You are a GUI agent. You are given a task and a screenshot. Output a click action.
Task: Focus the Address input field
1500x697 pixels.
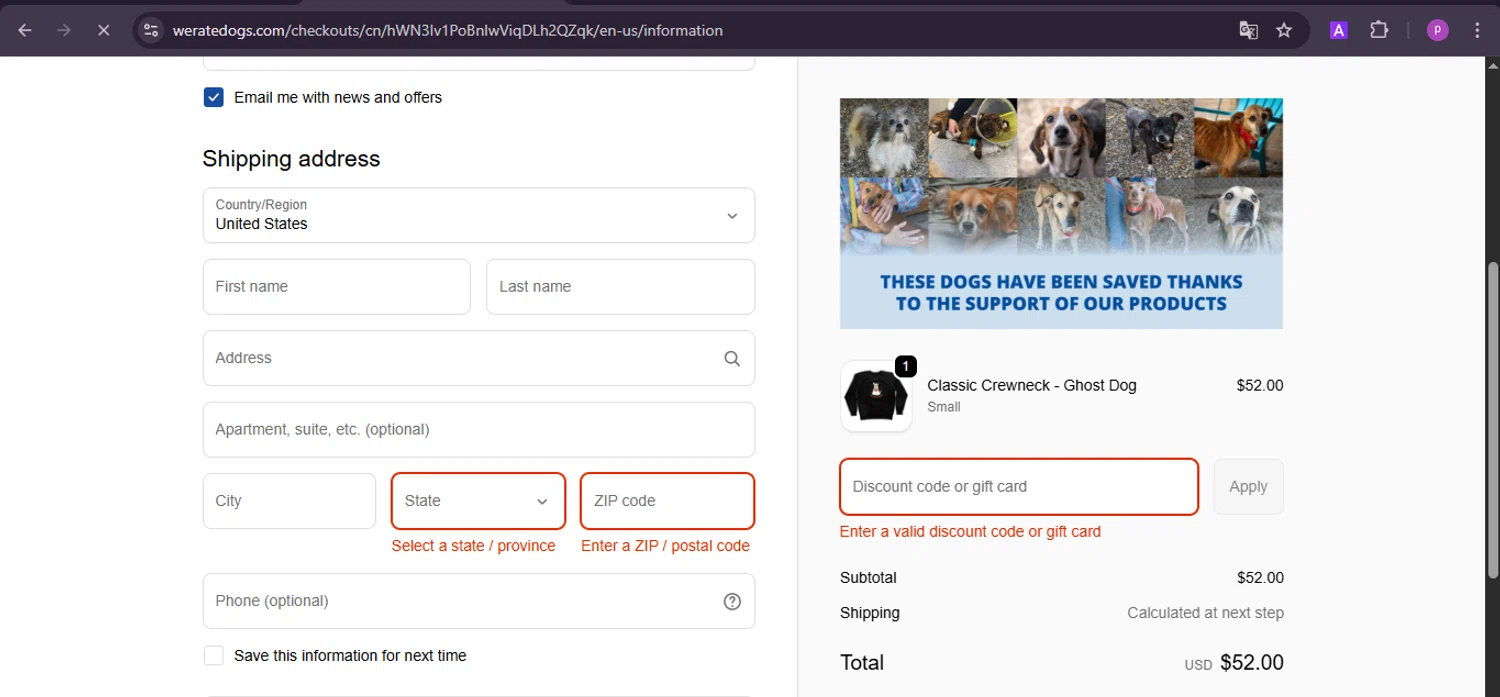479,358
